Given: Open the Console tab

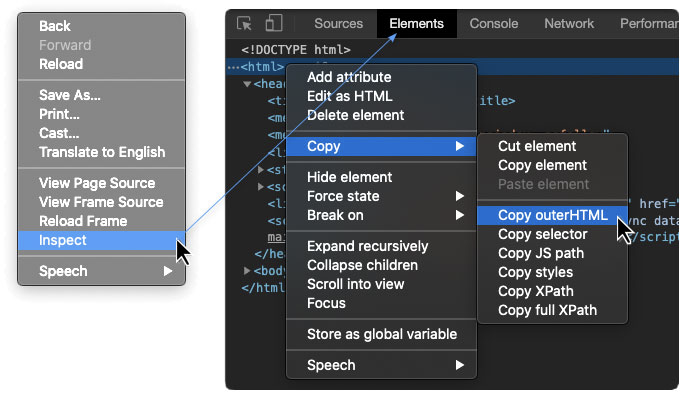Looking at the screenshot, I should click(493, 24).
